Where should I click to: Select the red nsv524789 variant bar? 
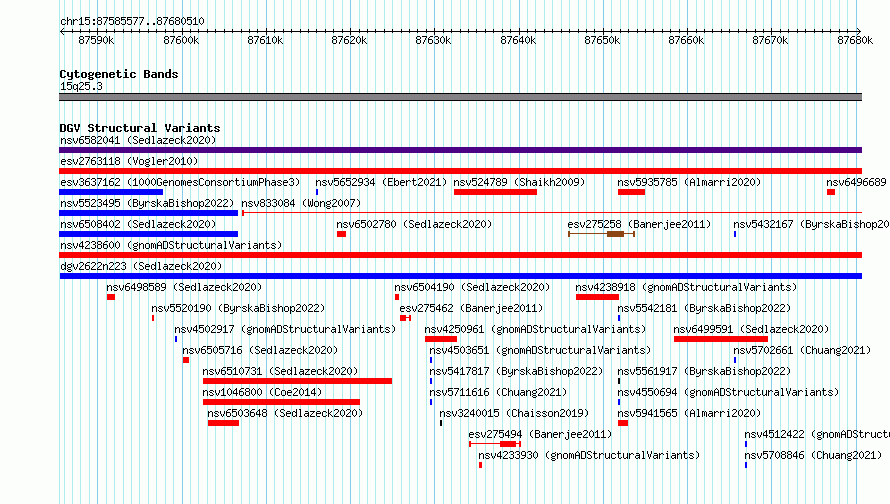click(496, 192)
